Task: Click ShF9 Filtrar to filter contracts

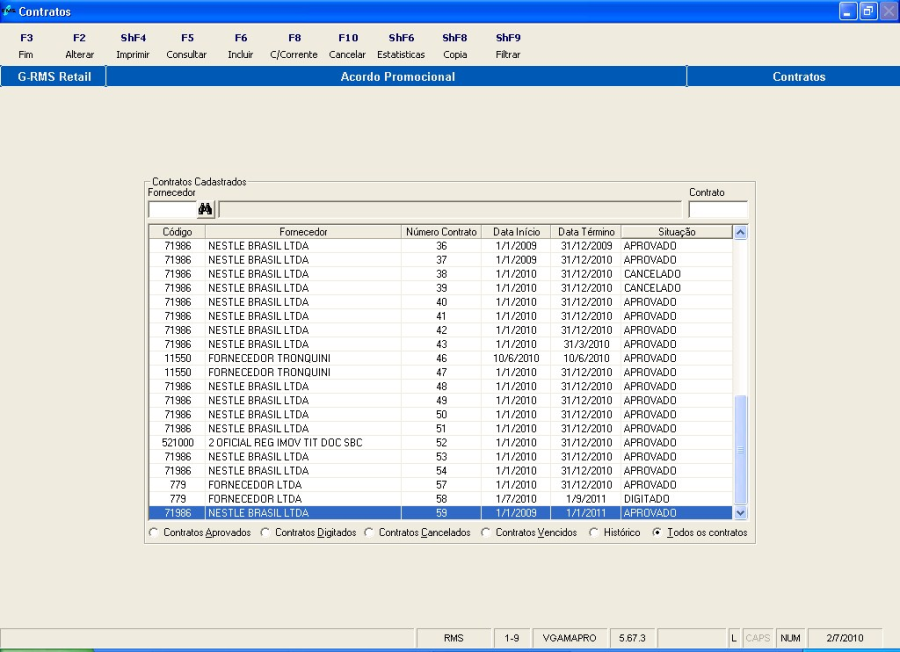Action: [x=508, y=46]
